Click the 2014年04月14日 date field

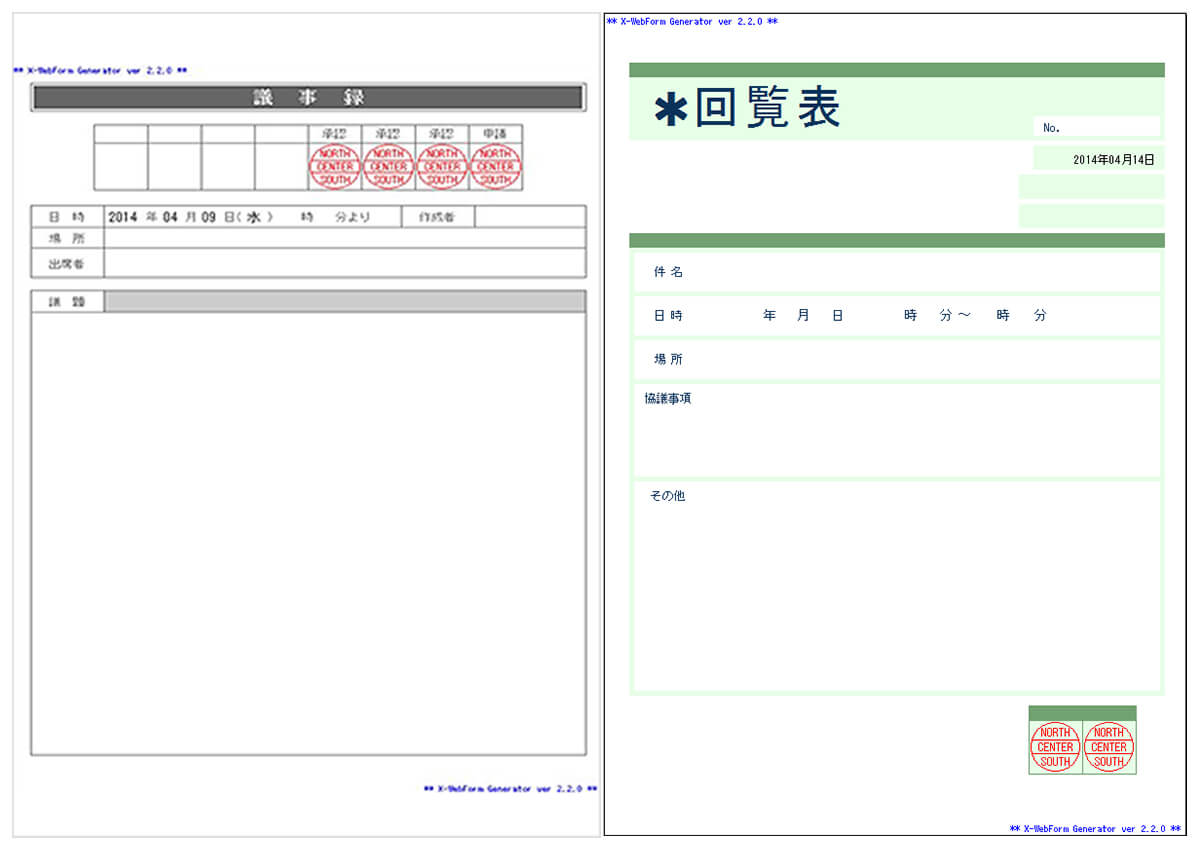pos(1098,158)
